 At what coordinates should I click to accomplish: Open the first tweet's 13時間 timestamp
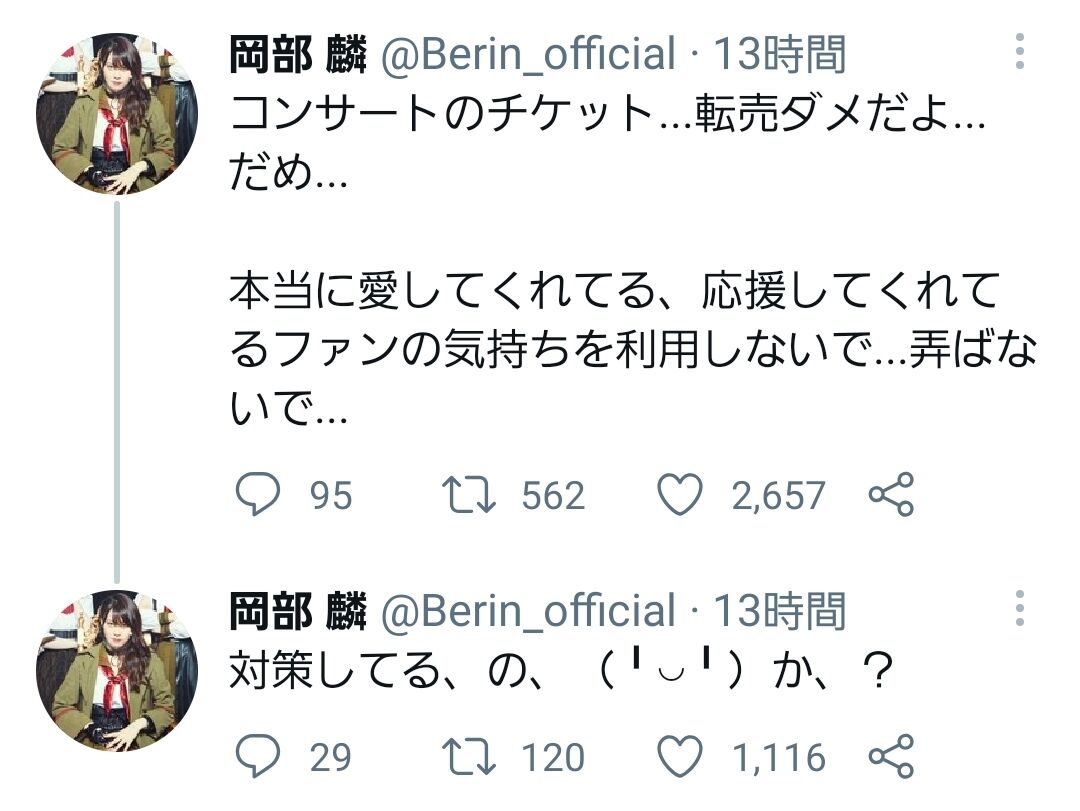point(779,53)
